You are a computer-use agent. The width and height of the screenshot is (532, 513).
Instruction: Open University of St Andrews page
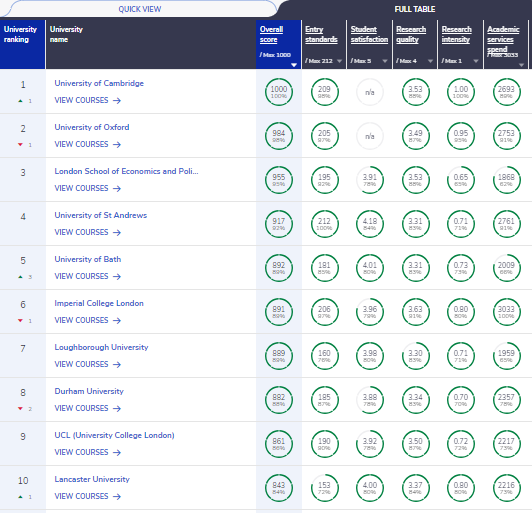(x=101, y=215)
